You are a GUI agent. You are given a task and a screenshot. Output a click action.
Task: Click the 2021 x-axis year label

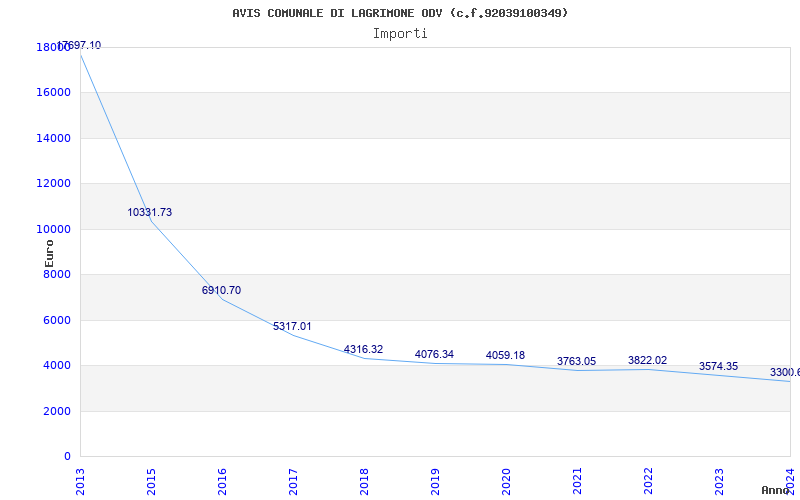577,481
